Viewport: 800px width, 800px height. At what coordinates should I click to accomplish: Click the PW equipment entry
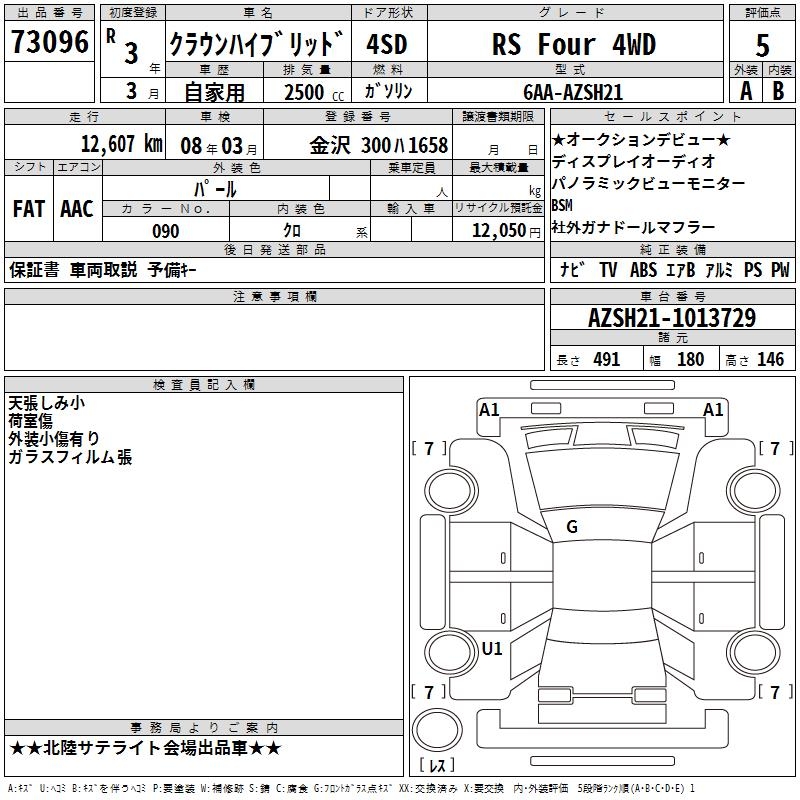(x=780, y=270)
